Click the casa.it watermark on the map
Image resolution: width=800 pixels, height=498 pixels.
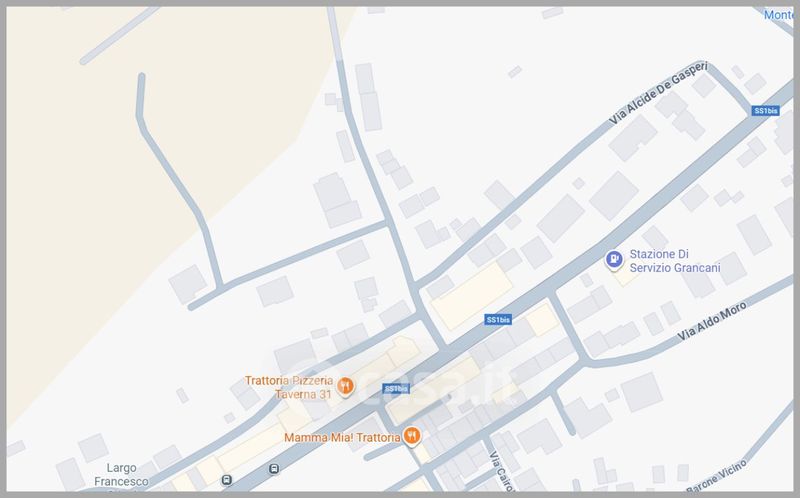402,386
